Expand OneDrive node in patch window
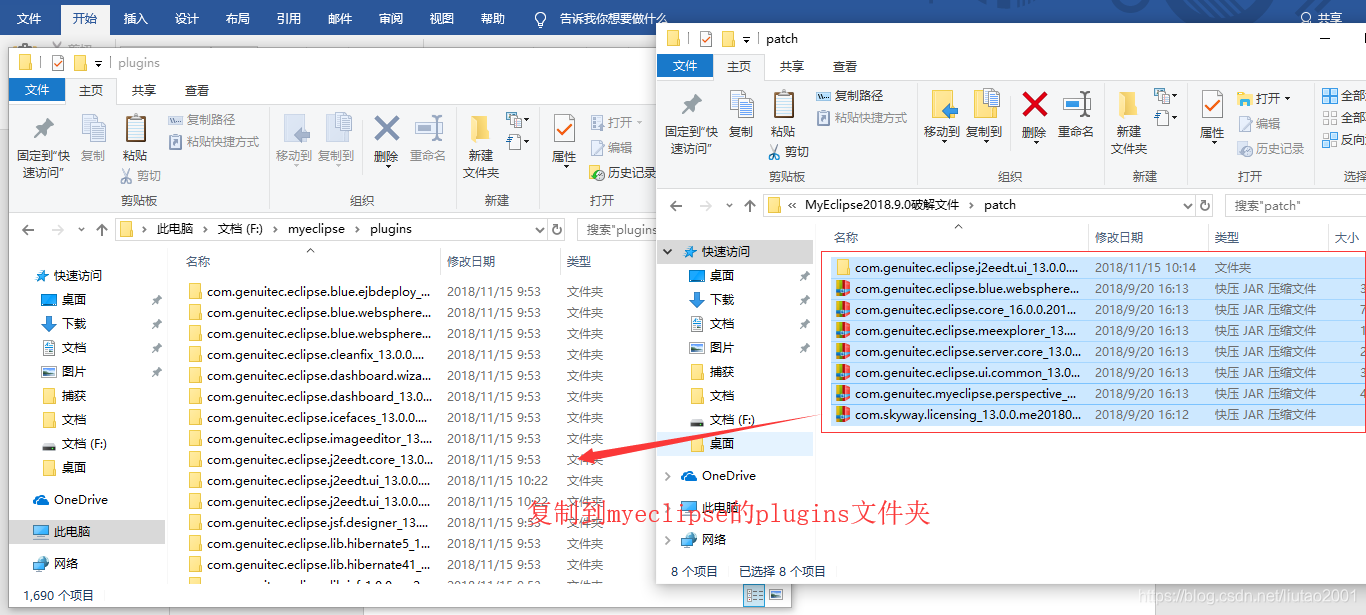Image resolution: width=1366 pixels, height=615 pixels. coord(668,476)
